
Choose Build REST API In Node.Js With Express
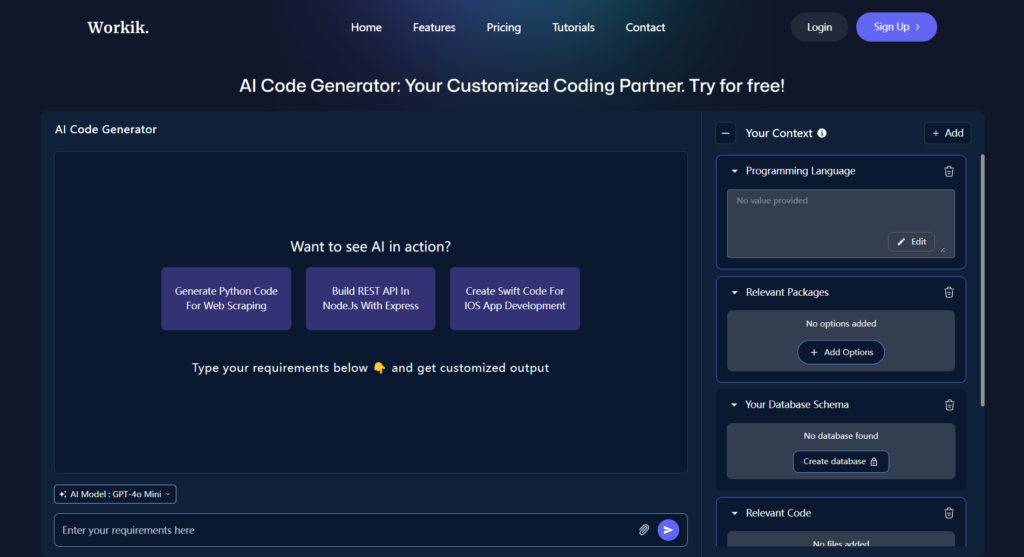tap(370, 298)
